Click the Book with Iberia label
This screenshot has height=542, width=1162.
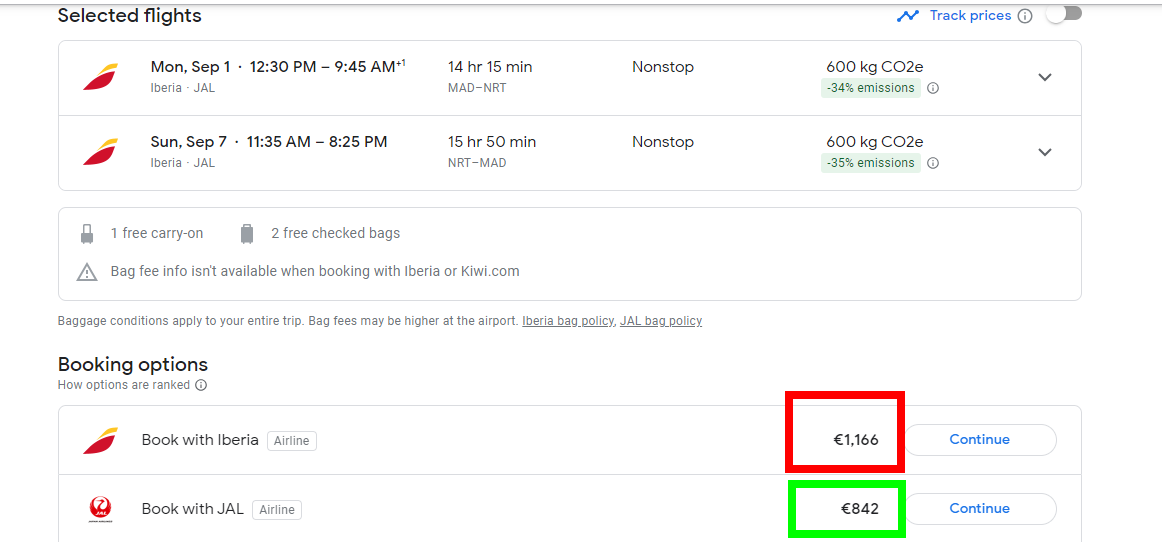tap(200, 440)
